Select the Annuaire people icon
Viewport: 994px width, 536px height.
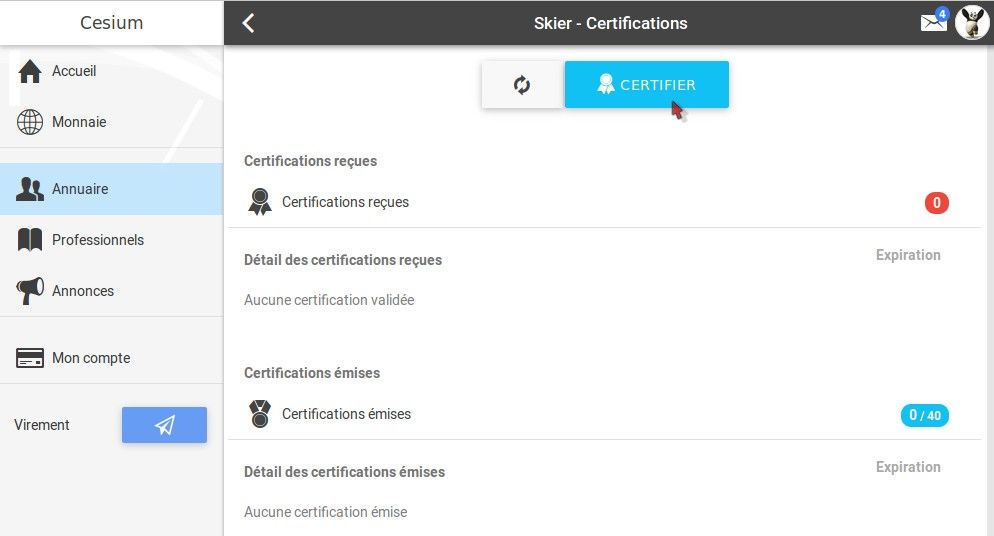click(x=30, y=189)
